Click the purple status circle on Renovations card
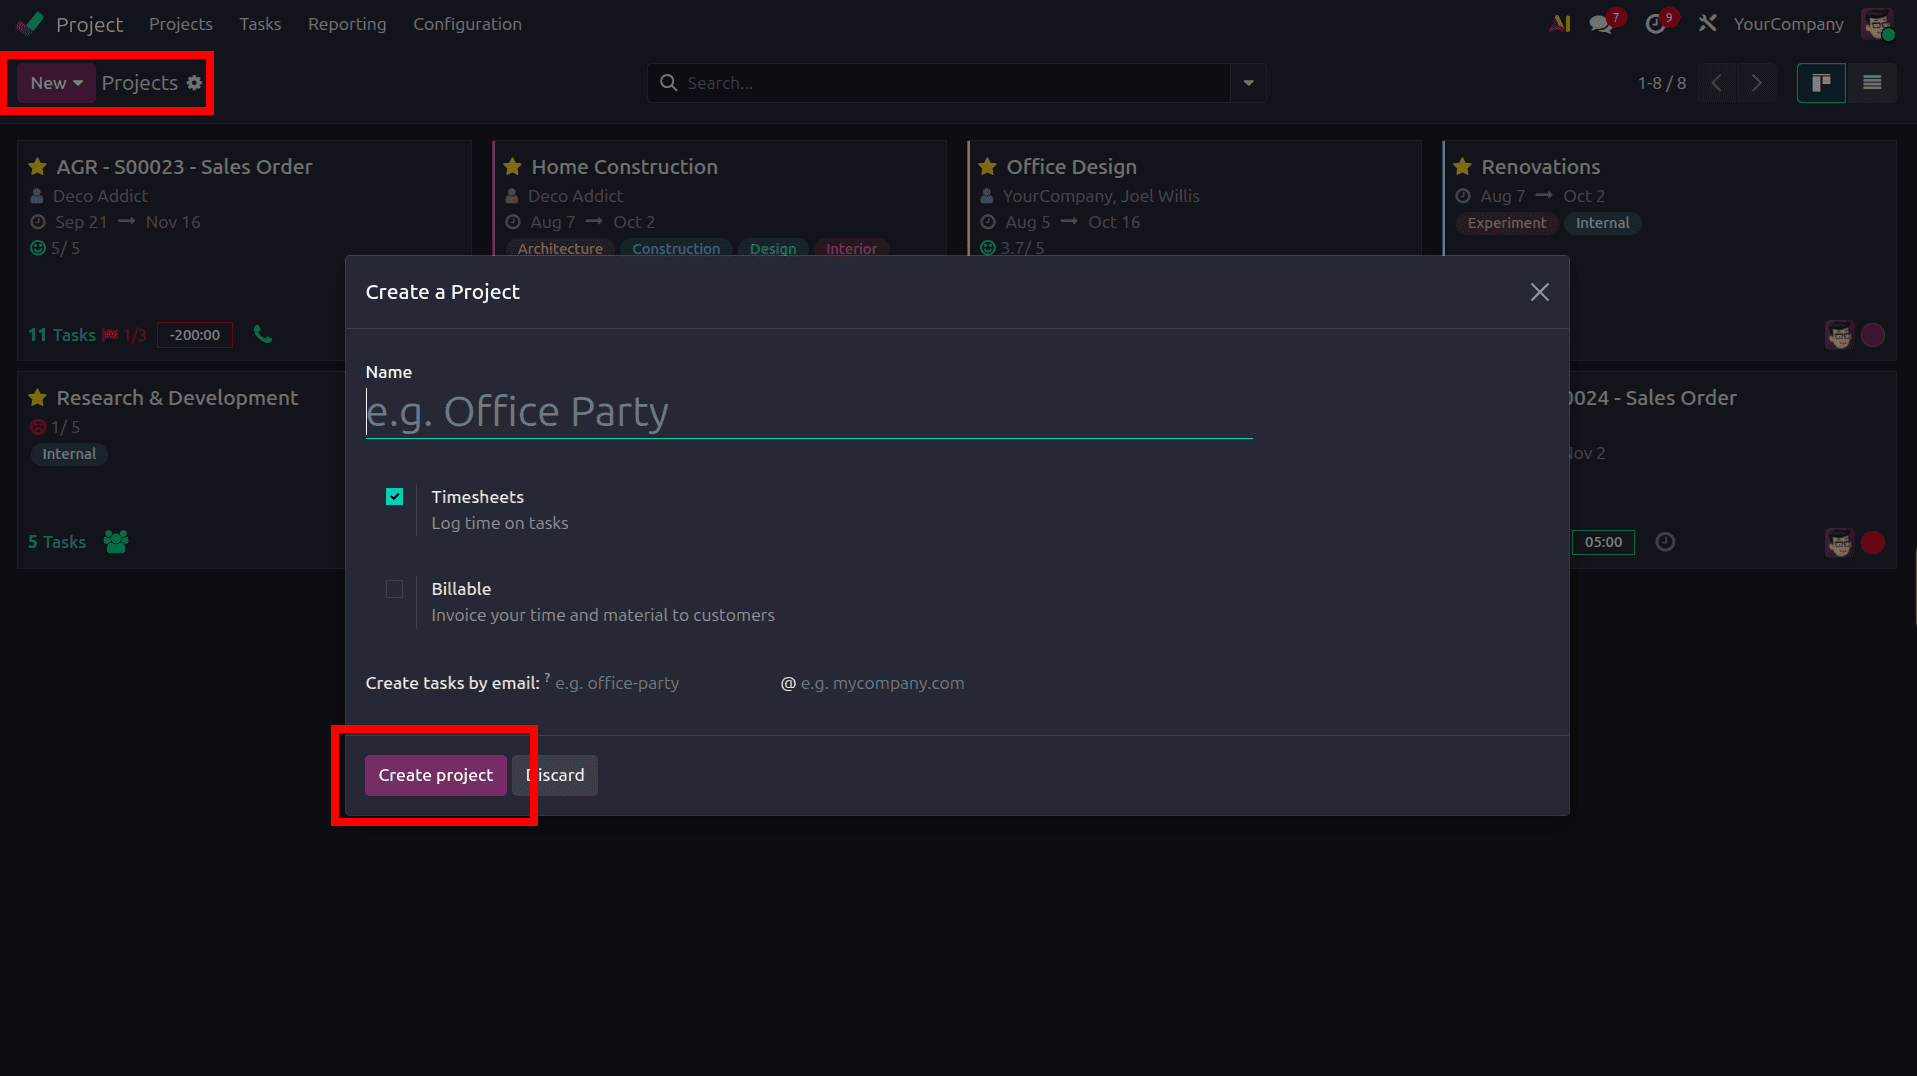This screenshot has height=1076, width=1917. coord(1873,335)
